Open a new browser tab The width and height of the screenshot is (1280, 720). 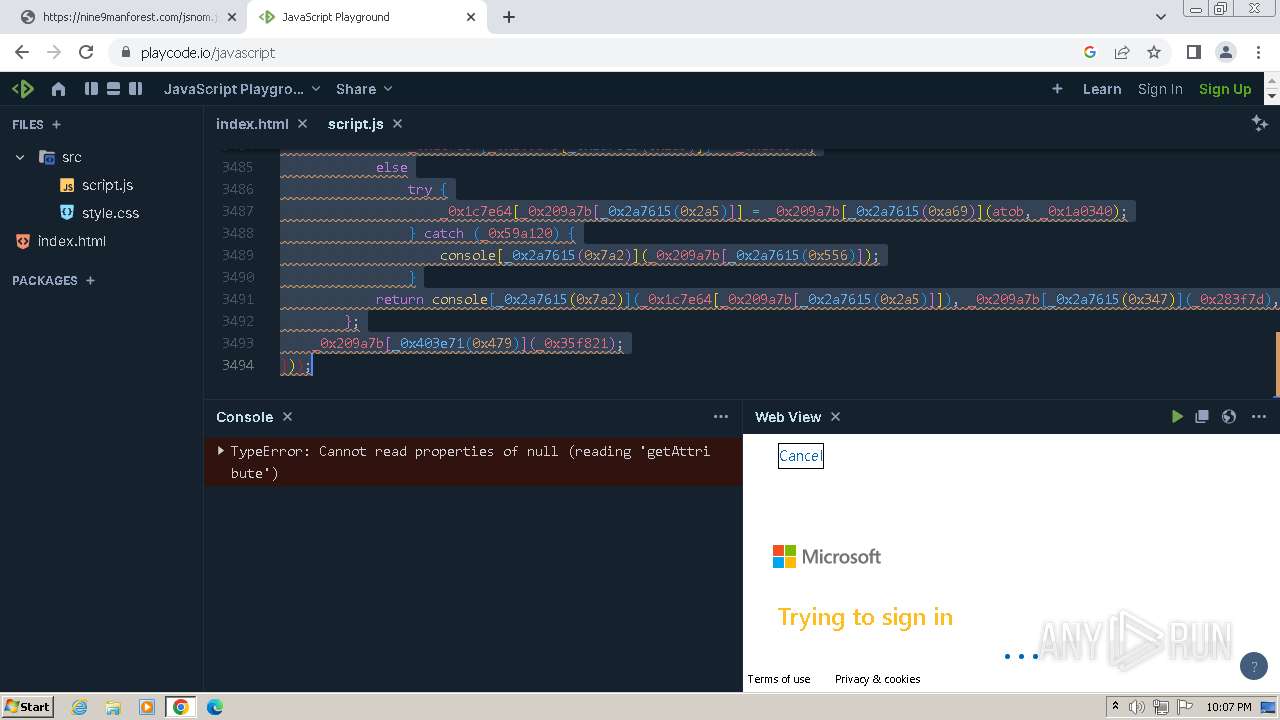point(509,17)
